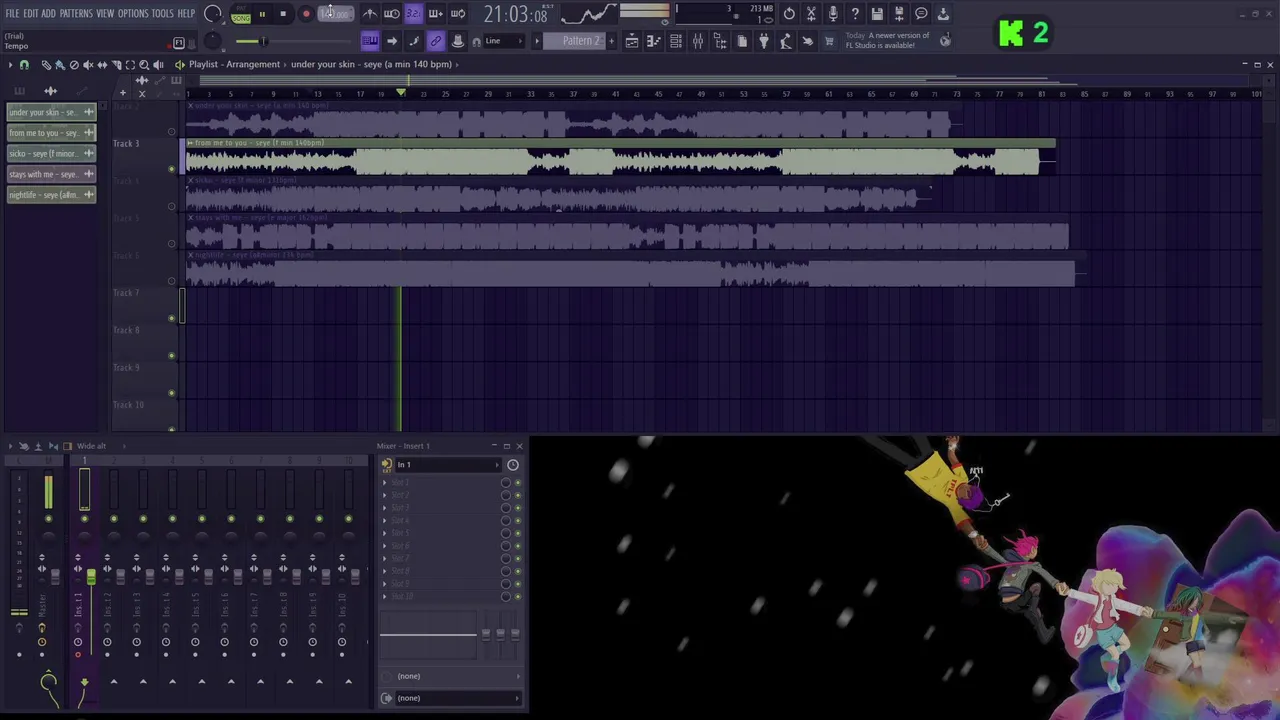
Task: Open the snap Line dropdown
Action: [504, 41]
